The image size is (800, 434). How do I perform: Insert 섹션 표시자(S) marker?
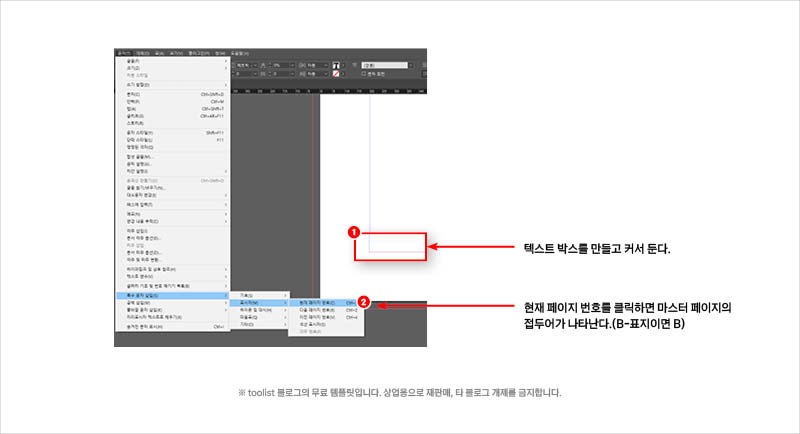[327, 324]
